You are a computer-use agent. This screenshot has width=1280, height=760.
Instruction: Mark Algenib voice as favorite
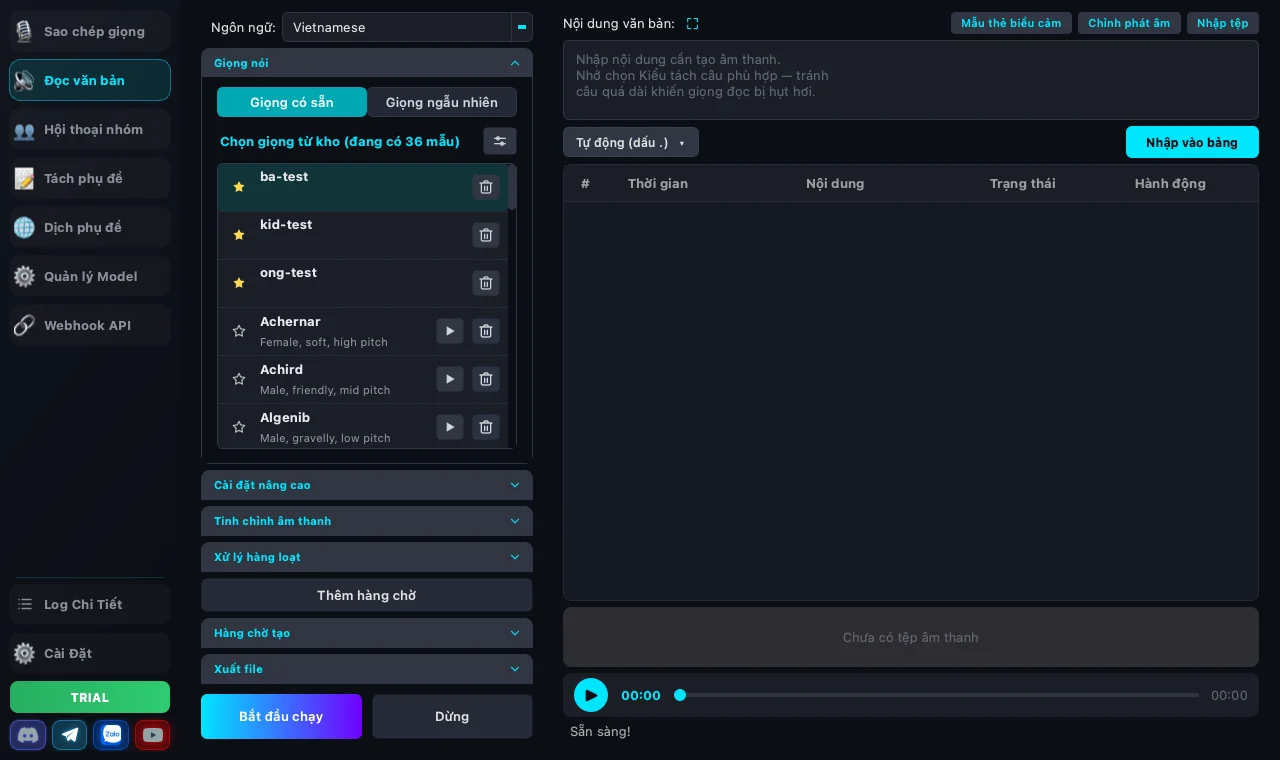pyautogui.click(x=239, y=427)
